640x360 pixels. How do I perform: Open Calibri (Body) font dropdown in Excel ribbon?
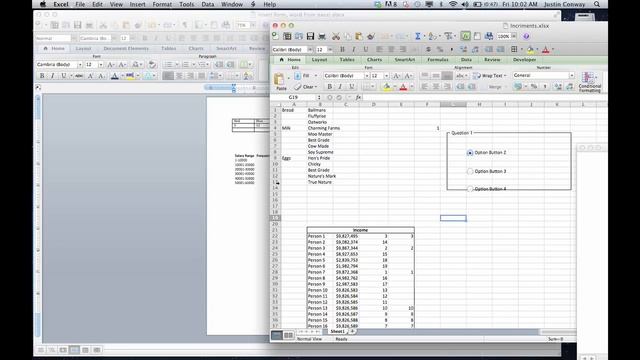pyautogui.click(x=367, y=76)
